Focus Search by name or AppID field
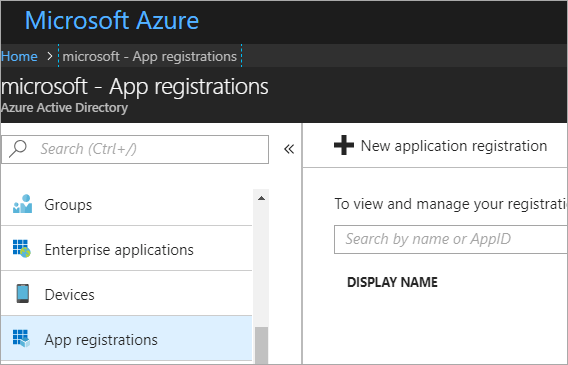 (451, 239)
